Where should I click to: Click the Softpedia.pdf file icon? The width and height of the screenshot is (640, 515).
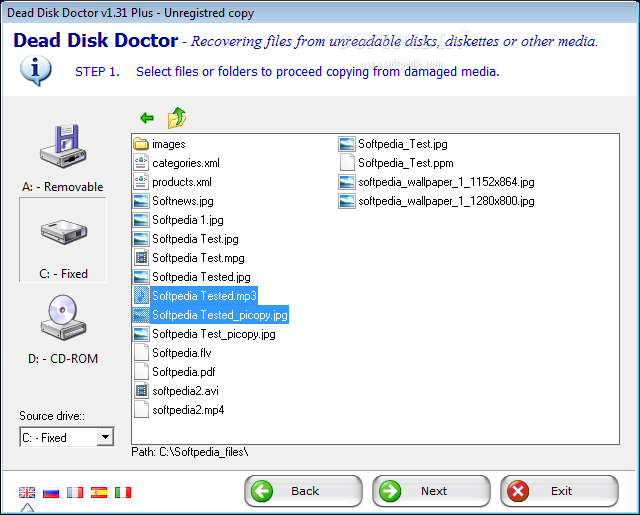pyautogui.click(x=141, y=372)
